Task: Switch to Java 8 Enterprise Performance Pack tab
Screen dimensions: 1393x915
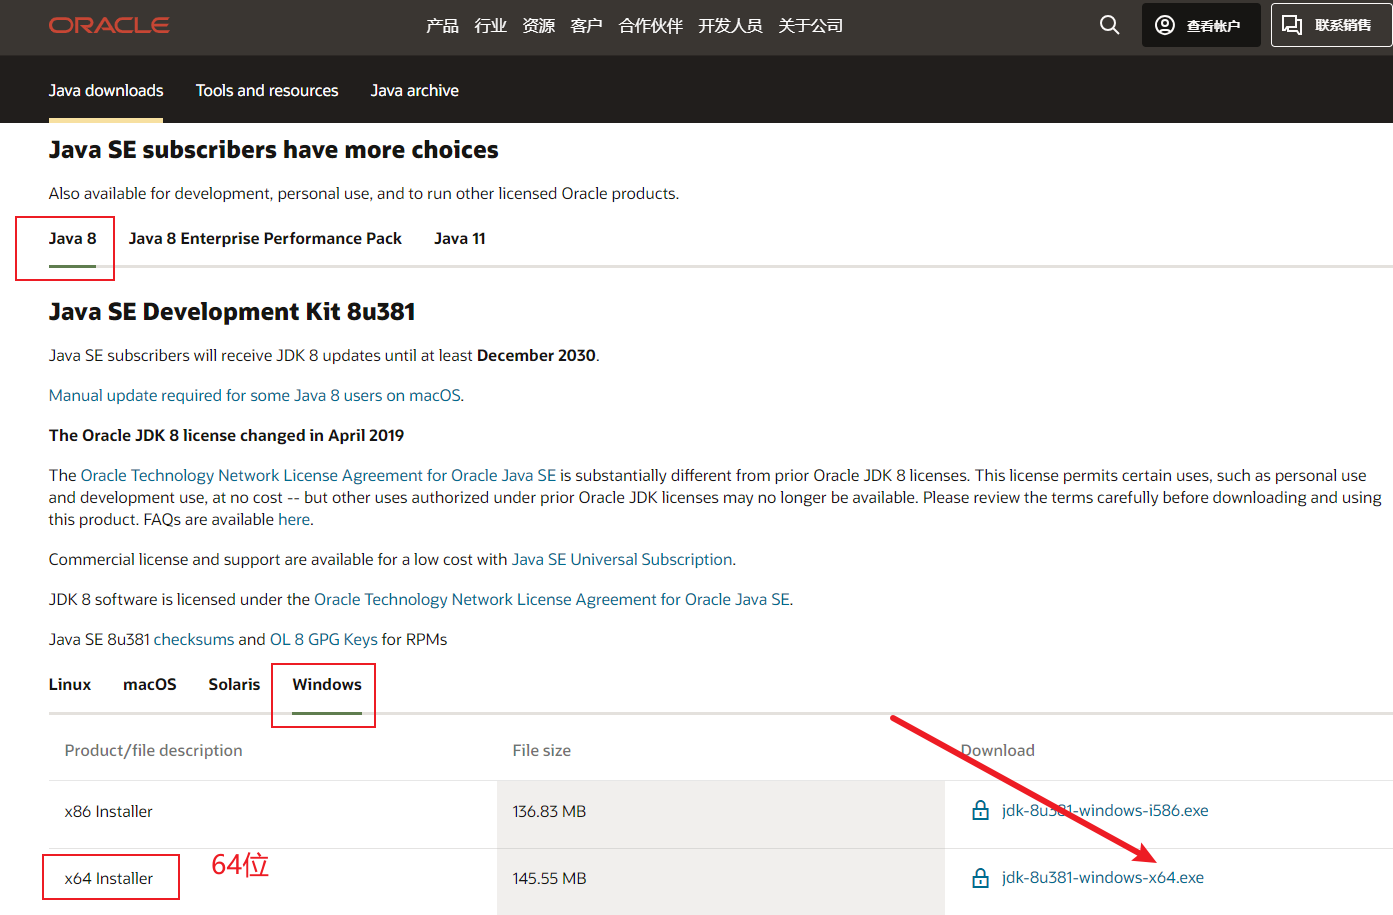Action: [x=265, y=238]
